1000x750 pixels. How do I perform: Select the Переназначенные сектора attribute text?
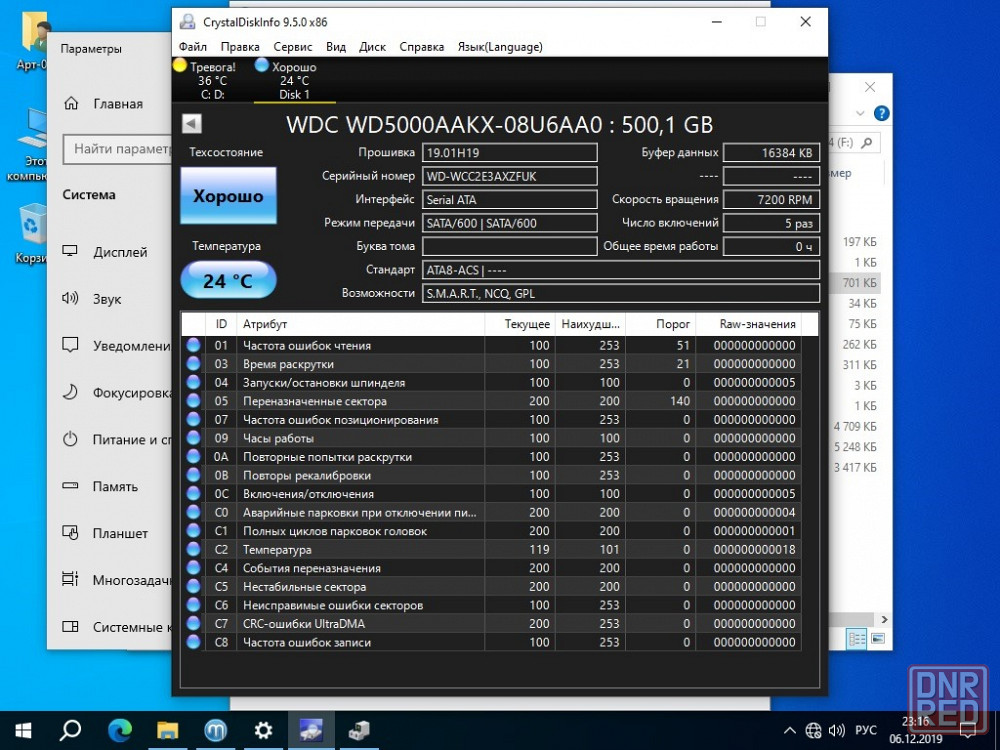point(314,401)
